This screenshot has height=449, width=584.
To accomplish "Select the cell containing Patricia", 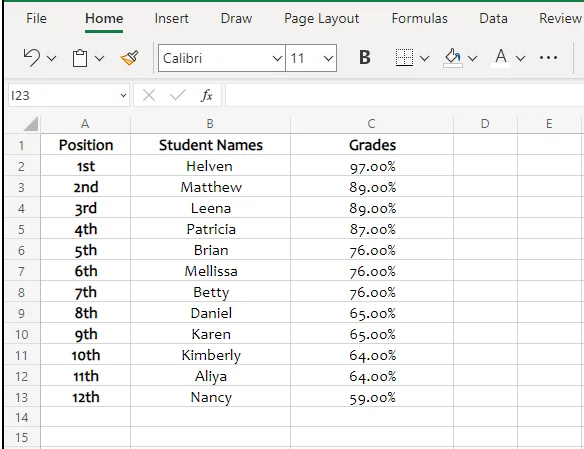I will 210,229.
